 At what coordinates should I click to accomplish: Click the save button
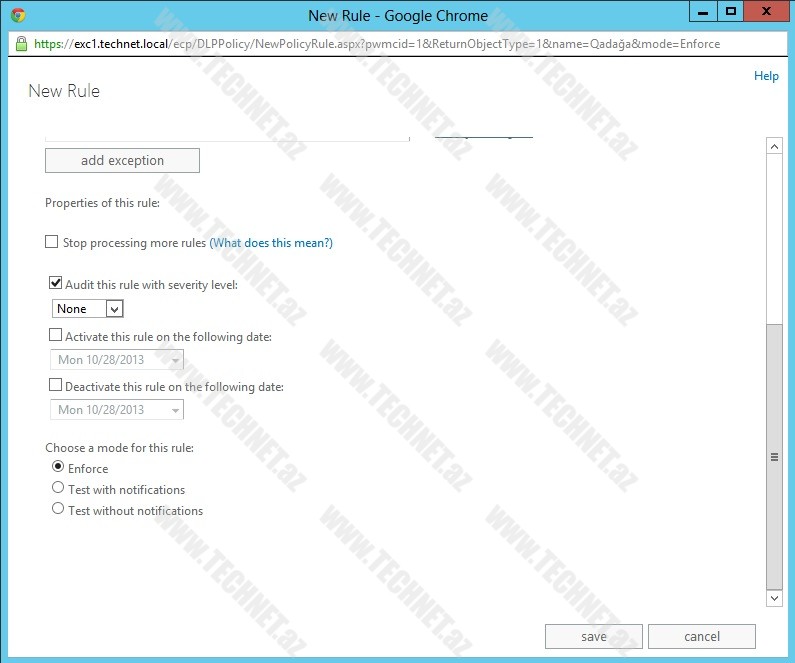593,636
